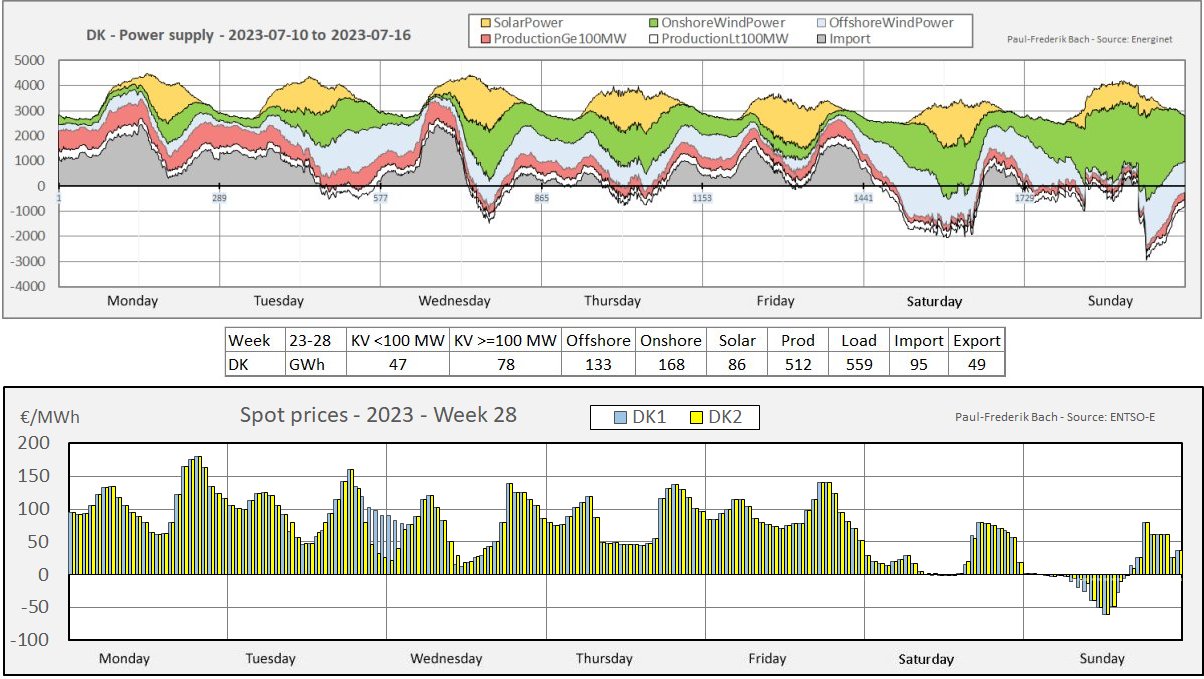Image resolution: width=1204 pixels, height=679 pixels.
Task: Click the 577 x-axis marker
Action: [x=380, y=200]
